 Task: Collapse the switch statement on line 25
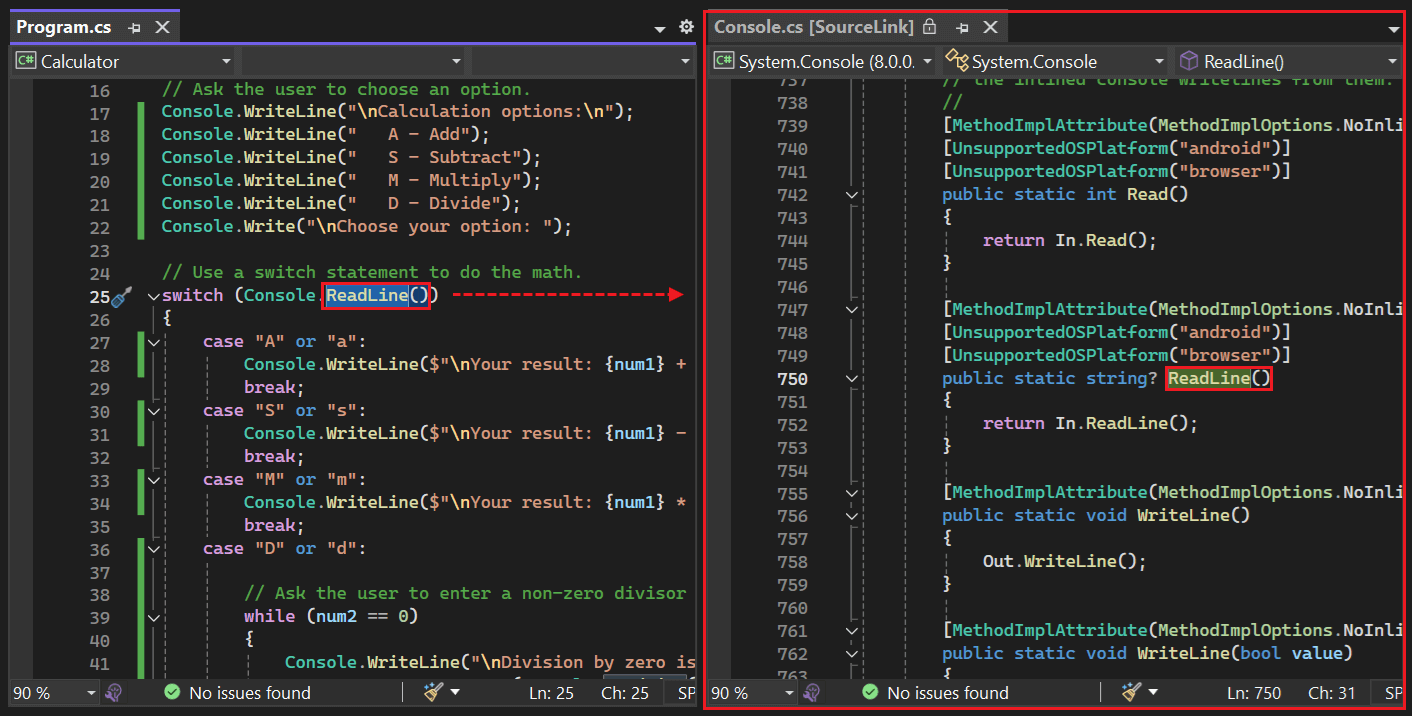(x=153, y=296)
